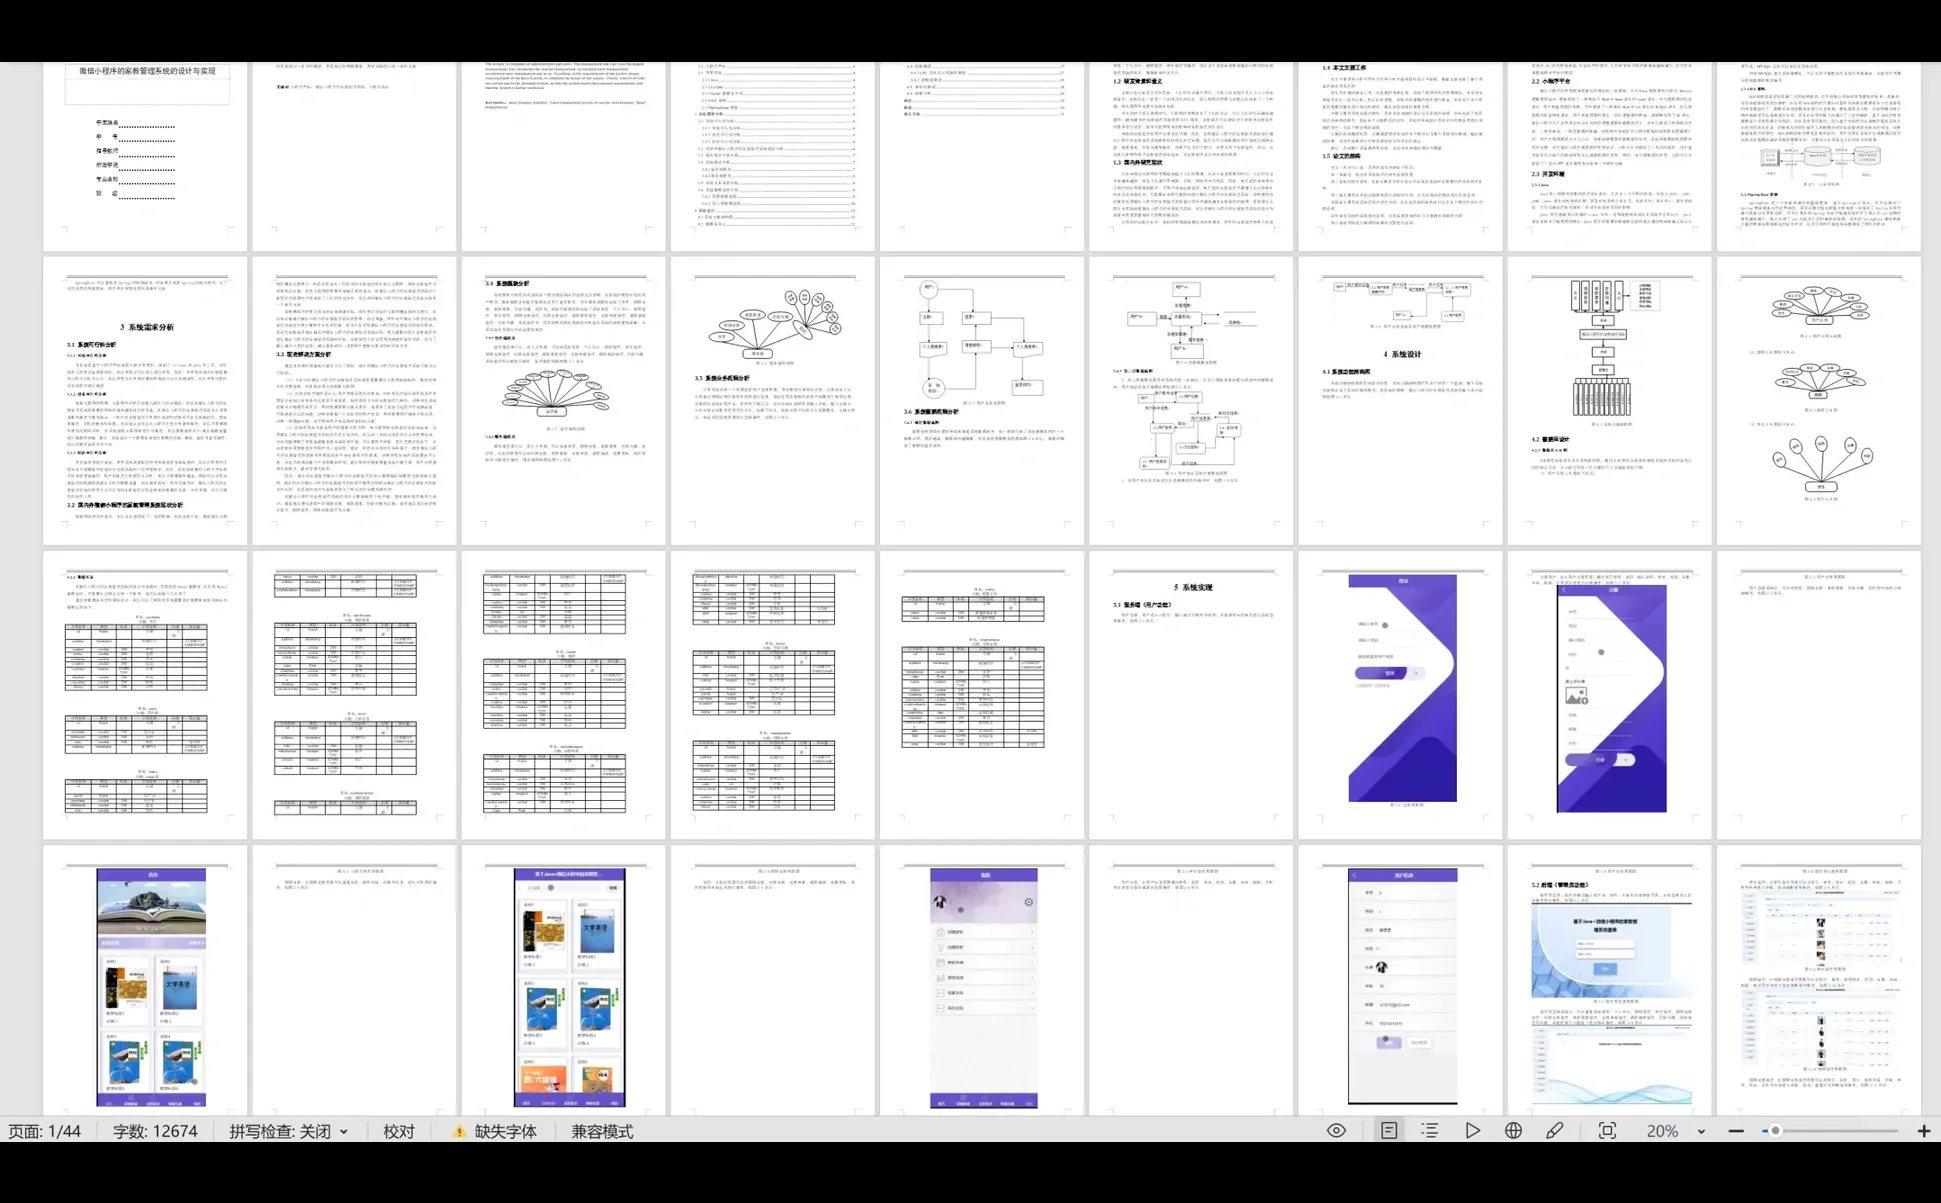
Task: Show word count details 字数: 12674
Action: pos(155,1132)
